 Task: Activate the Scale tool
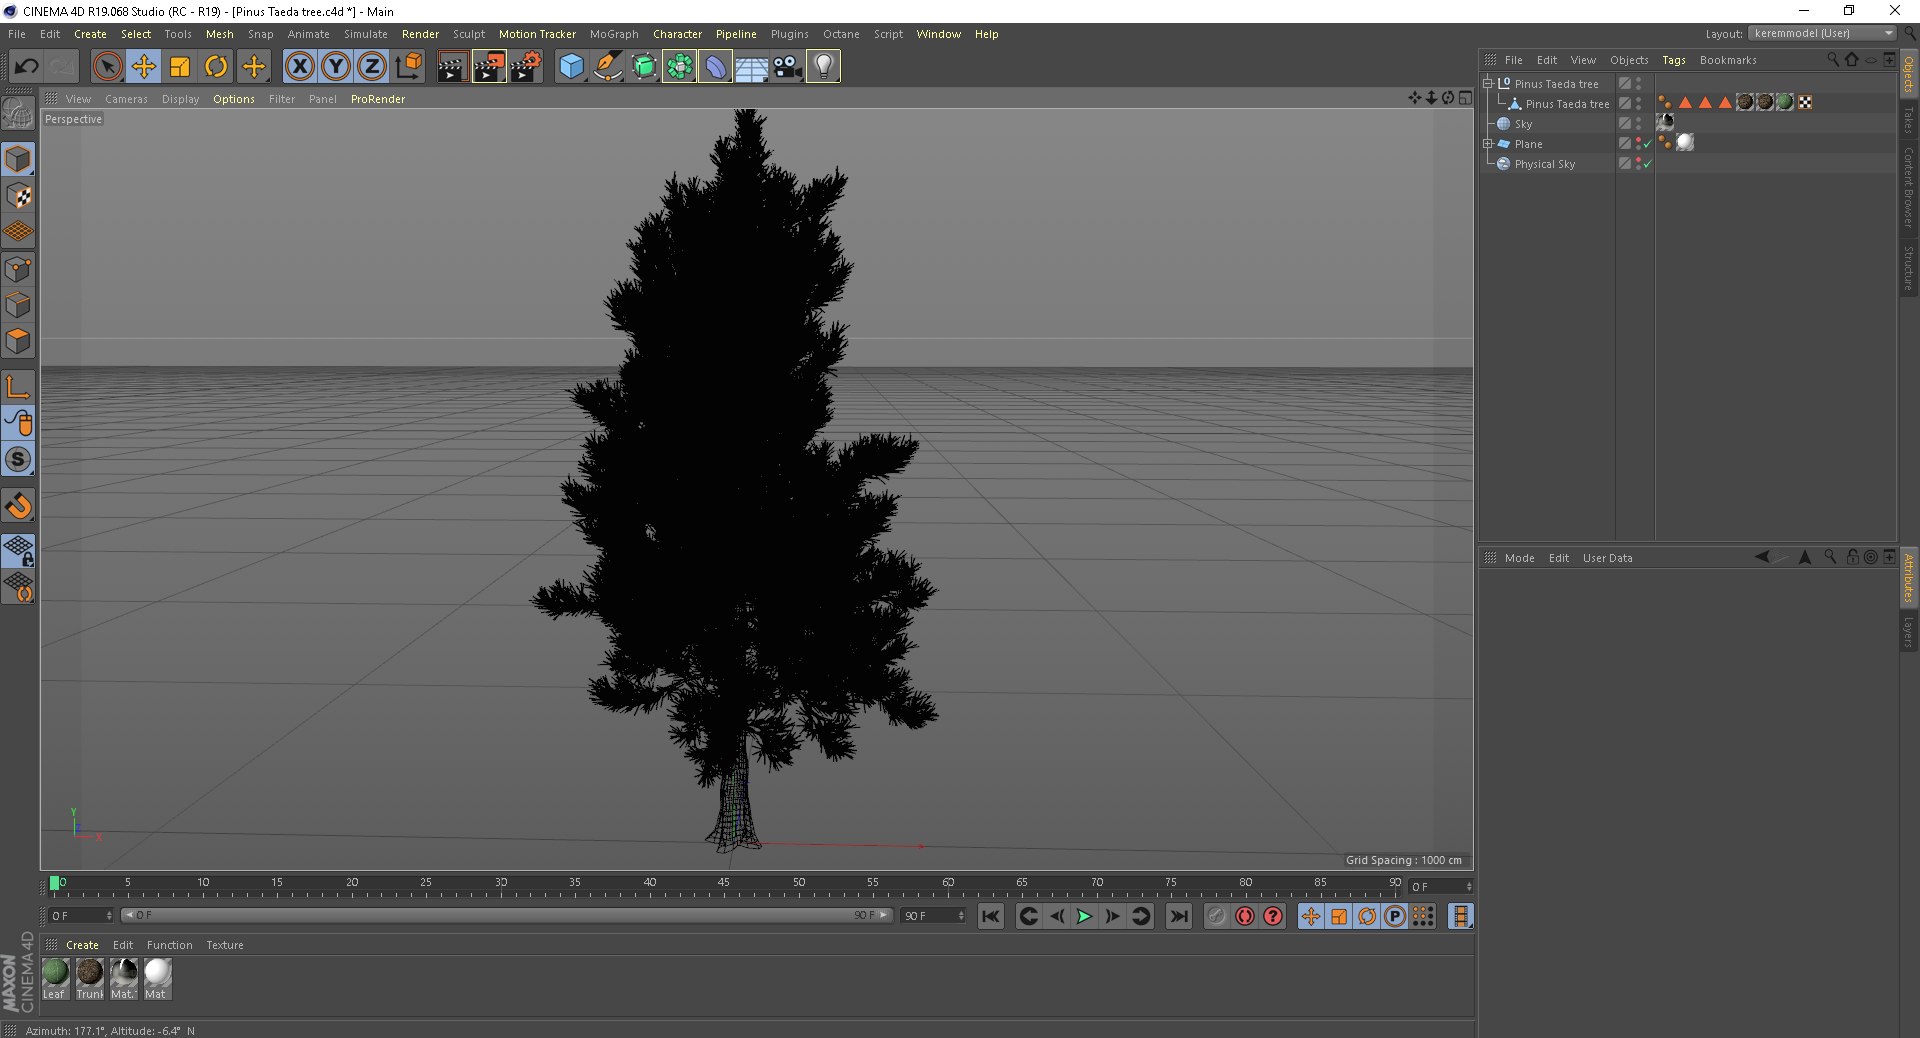(180, 67)
